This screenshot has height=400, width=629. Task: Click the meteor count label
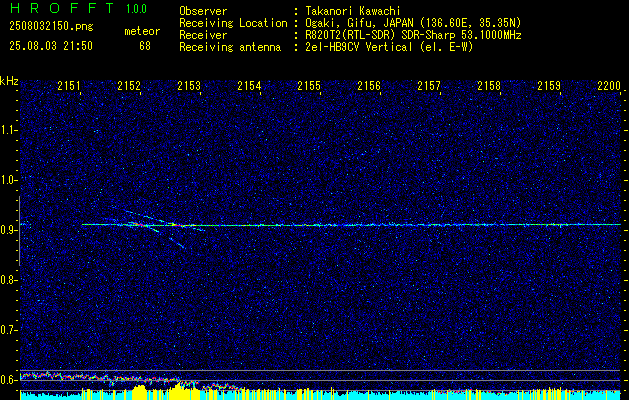(x=142, y=31)
